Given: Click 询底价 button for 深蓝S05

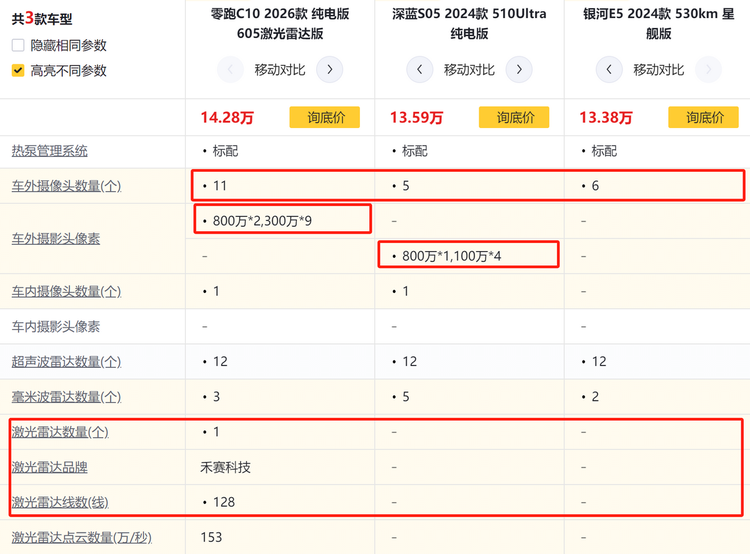Looking at the screenshot, I should [515, 117].
